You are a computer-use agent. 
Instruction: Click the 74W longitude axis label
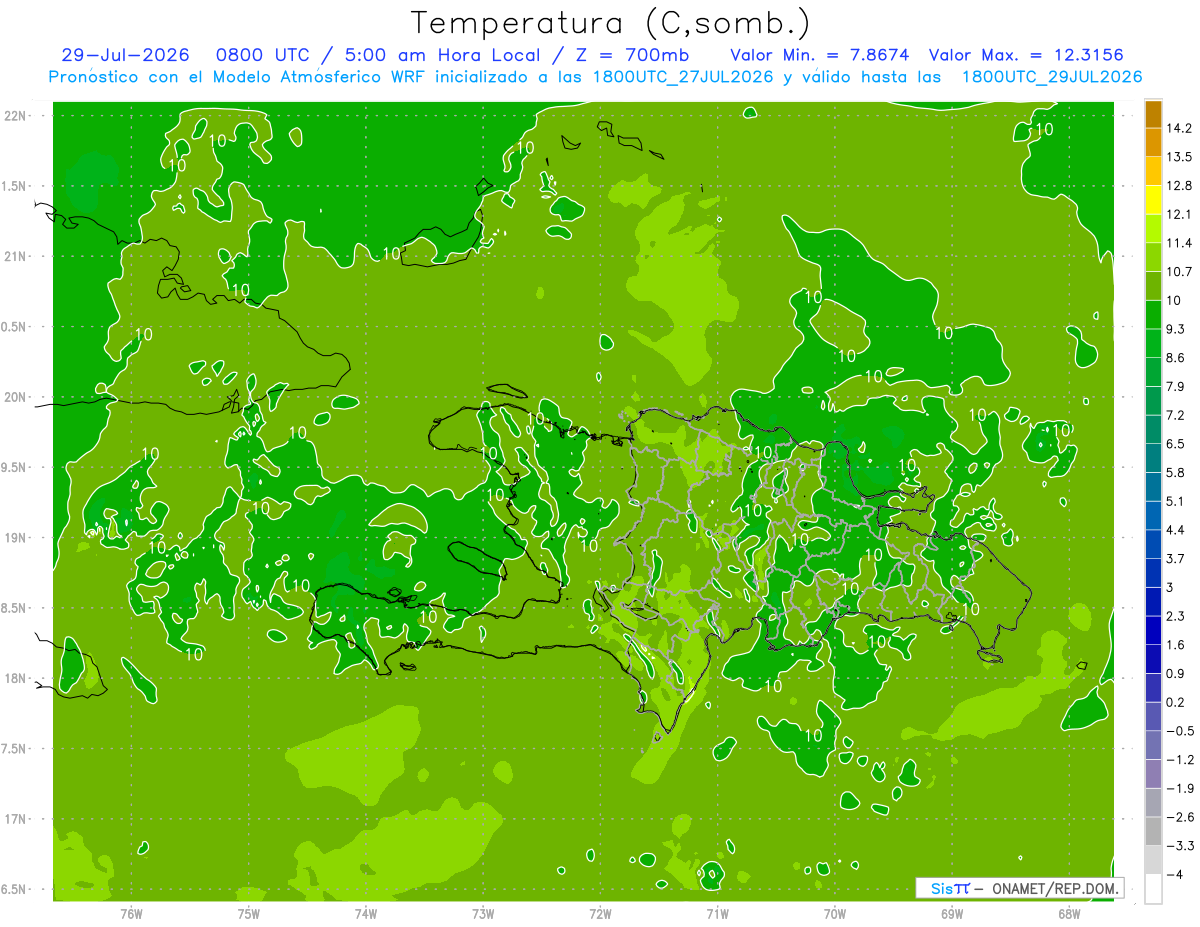(366, 914)
